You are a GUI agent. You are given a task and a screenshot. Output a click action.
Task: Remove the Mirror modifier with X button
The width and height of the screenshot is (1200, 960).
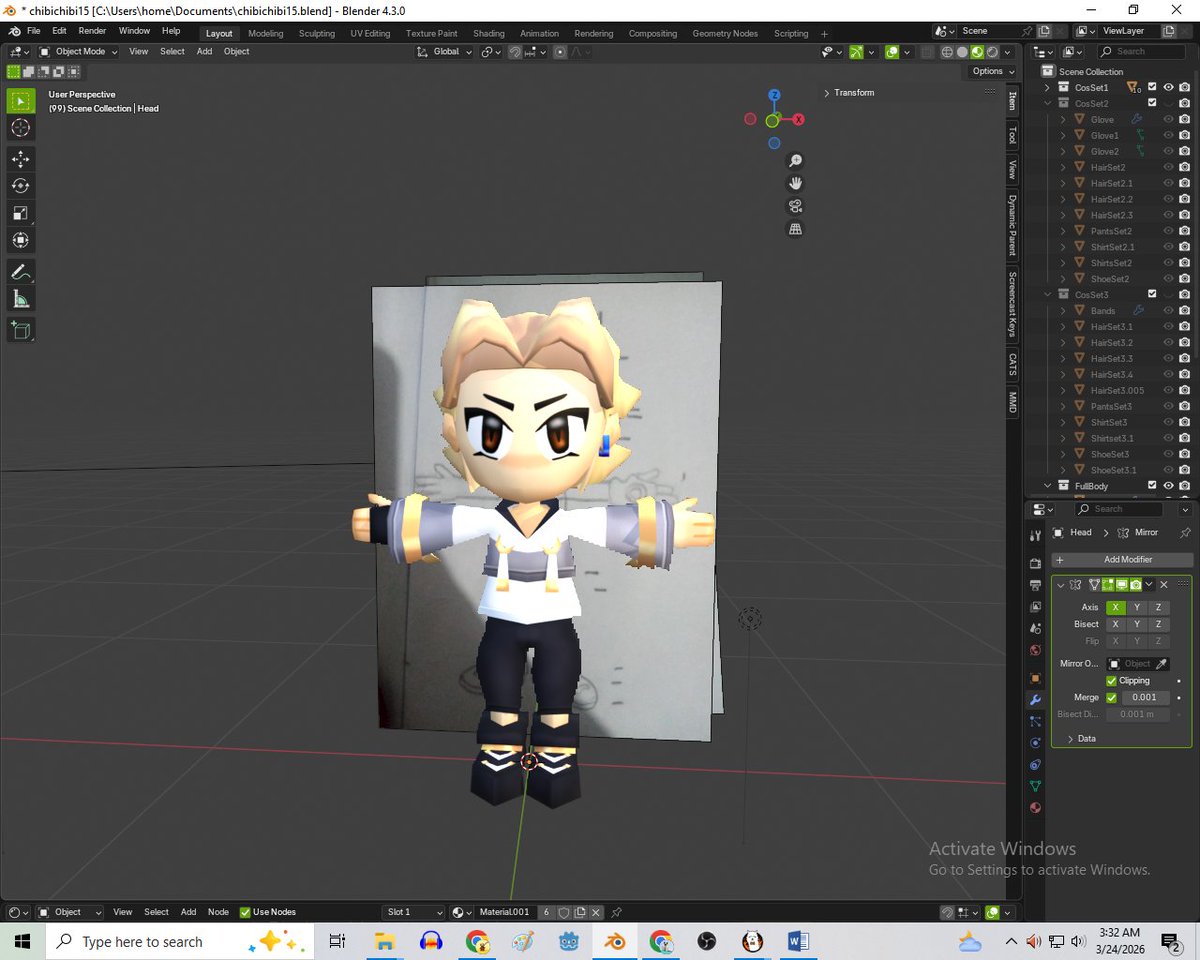click(1164, 585)
